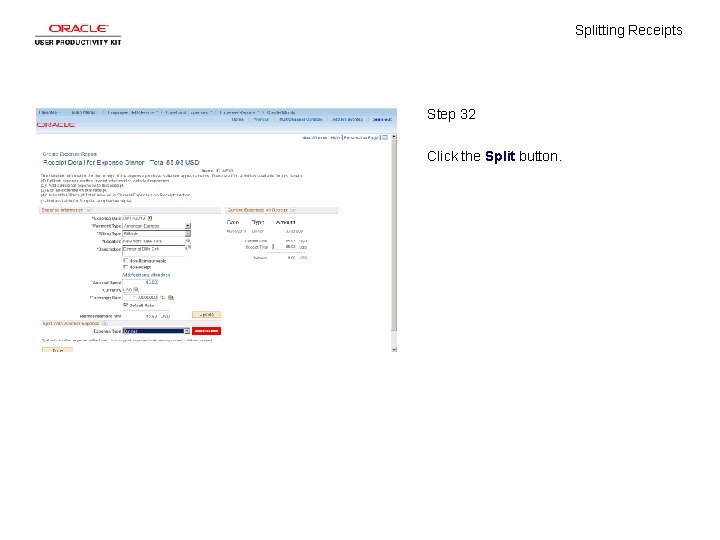The width and height of the screenshot is (720, 540).
Task: Click the Update button
Action: [x=207, y=315]
